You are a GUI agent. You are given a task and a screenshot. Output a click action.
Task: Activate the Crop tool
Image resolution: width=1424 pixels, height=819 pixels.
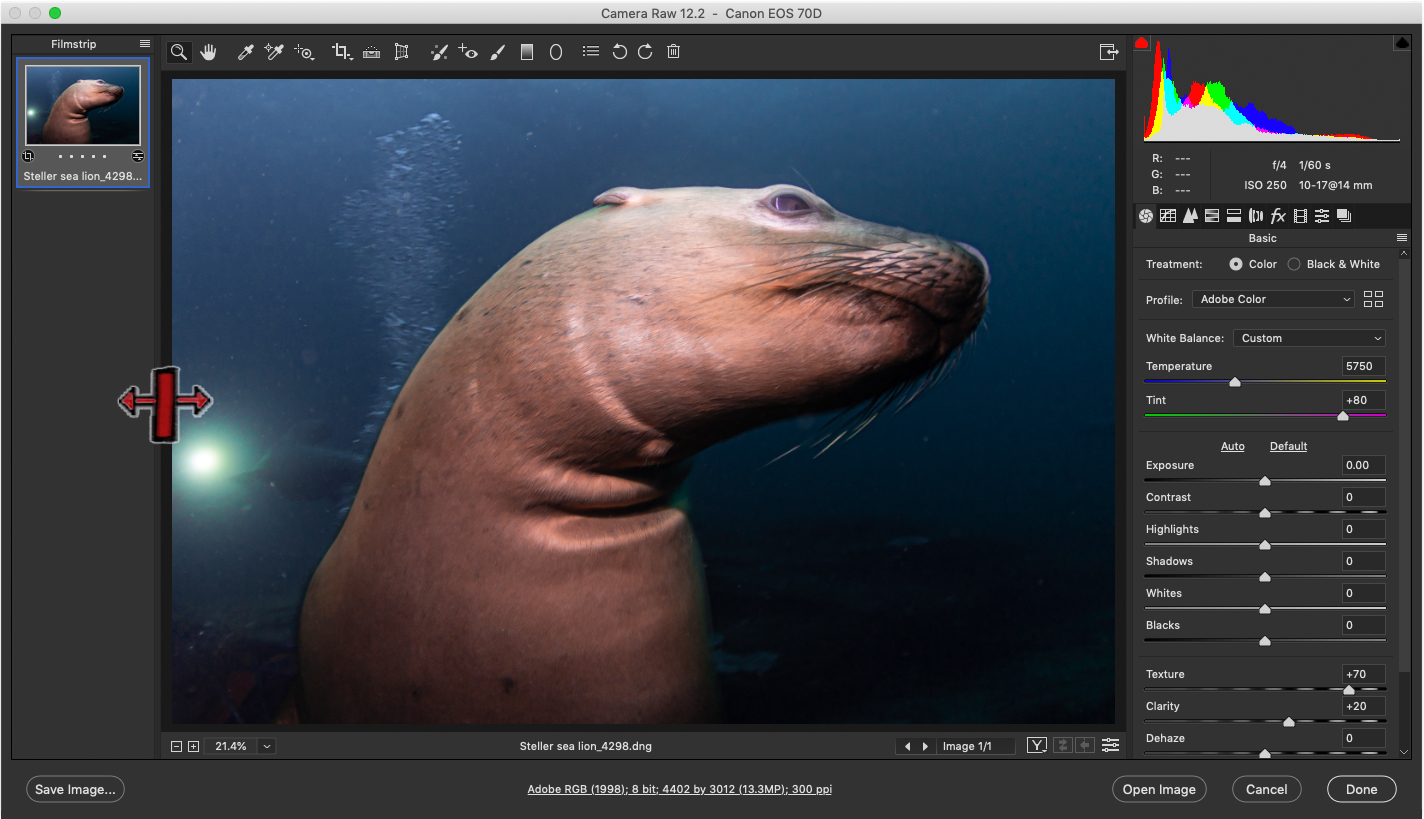pyautogui.click(x=341, y=51)
